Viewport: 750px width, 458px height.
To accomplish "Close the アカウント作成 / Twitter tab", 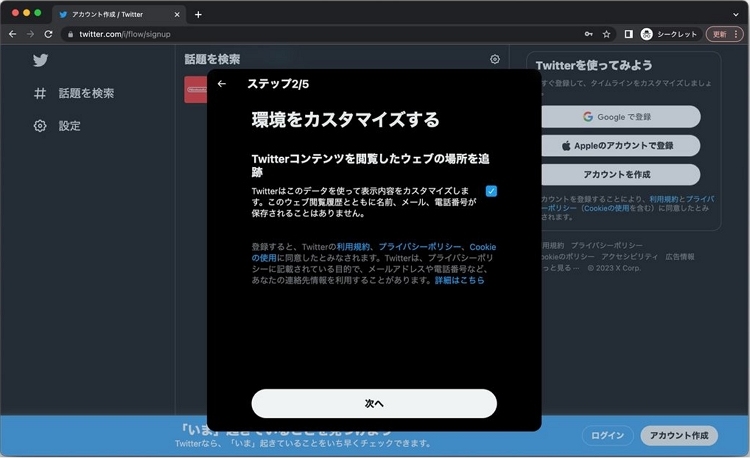I will [177, 14].
